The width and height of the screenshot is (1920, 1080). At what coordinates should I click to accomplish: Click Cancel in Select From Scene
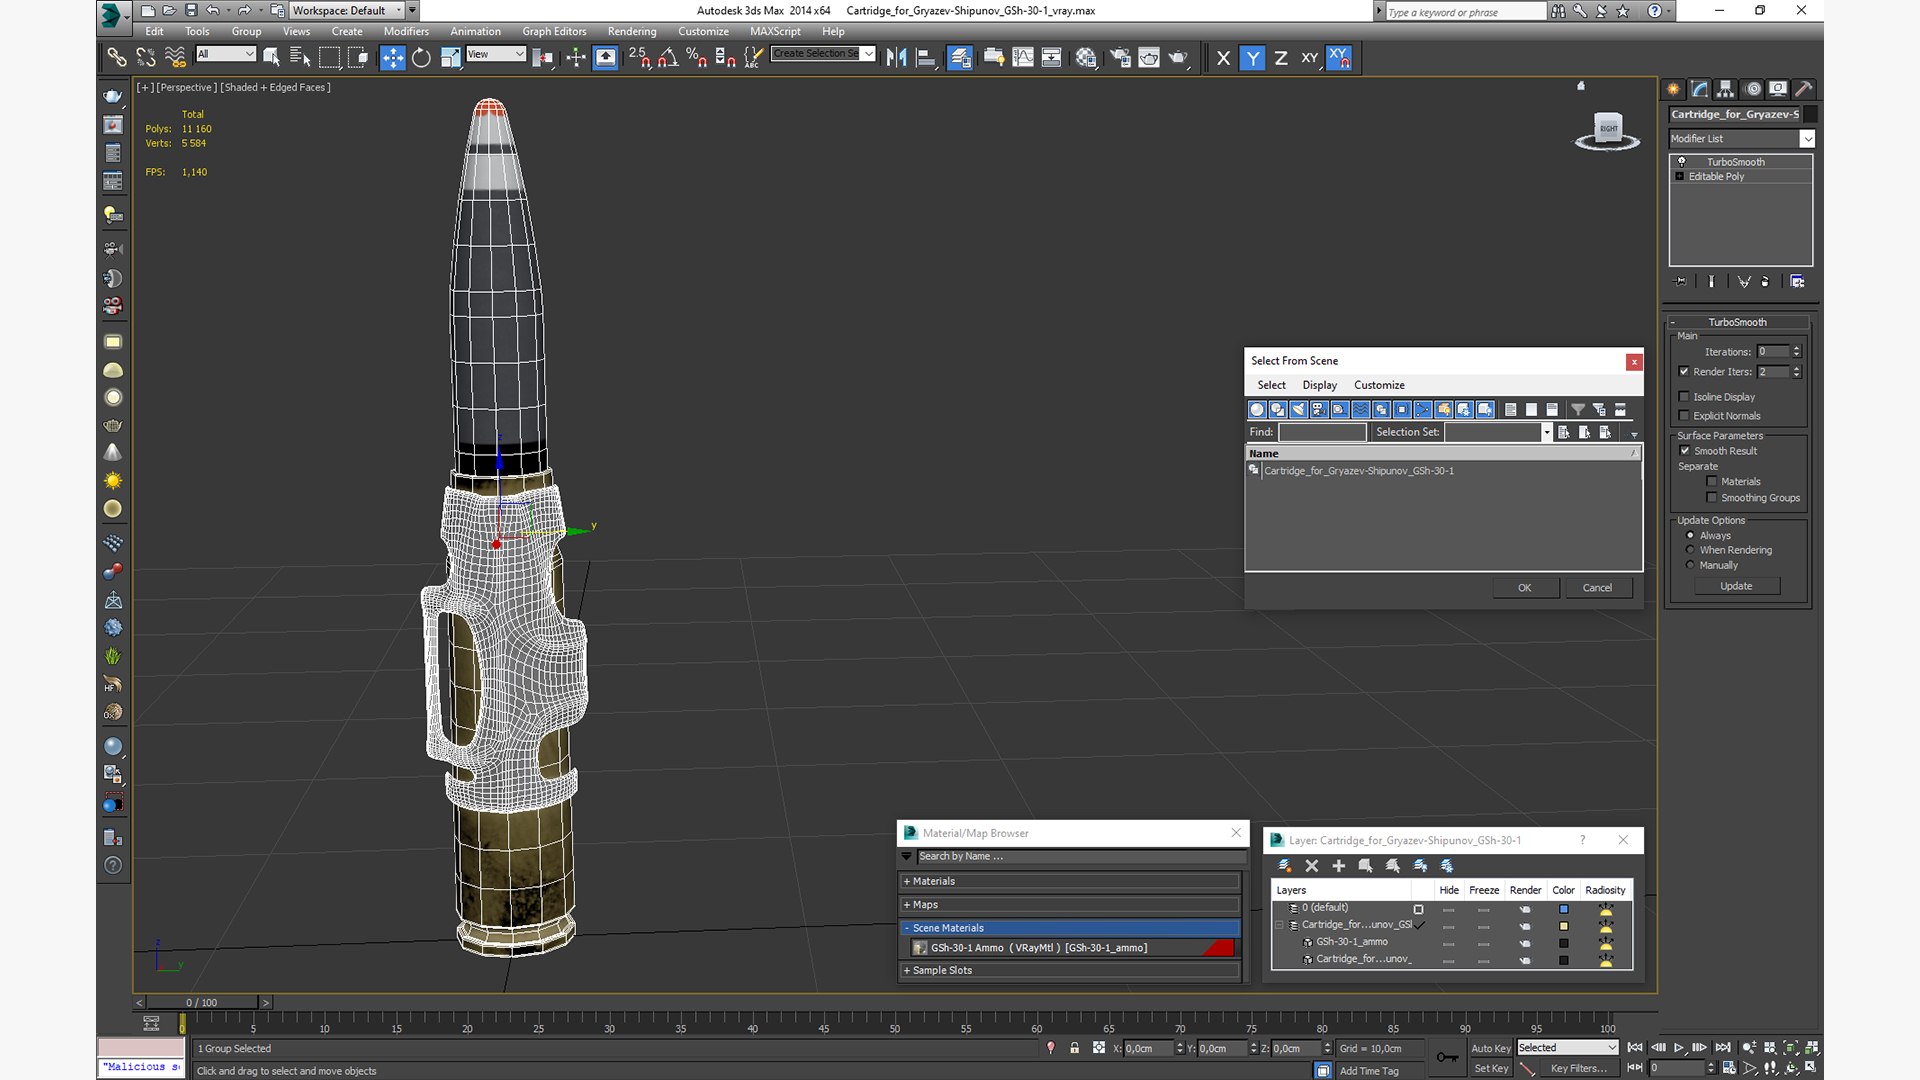(x=1597, y=588)
